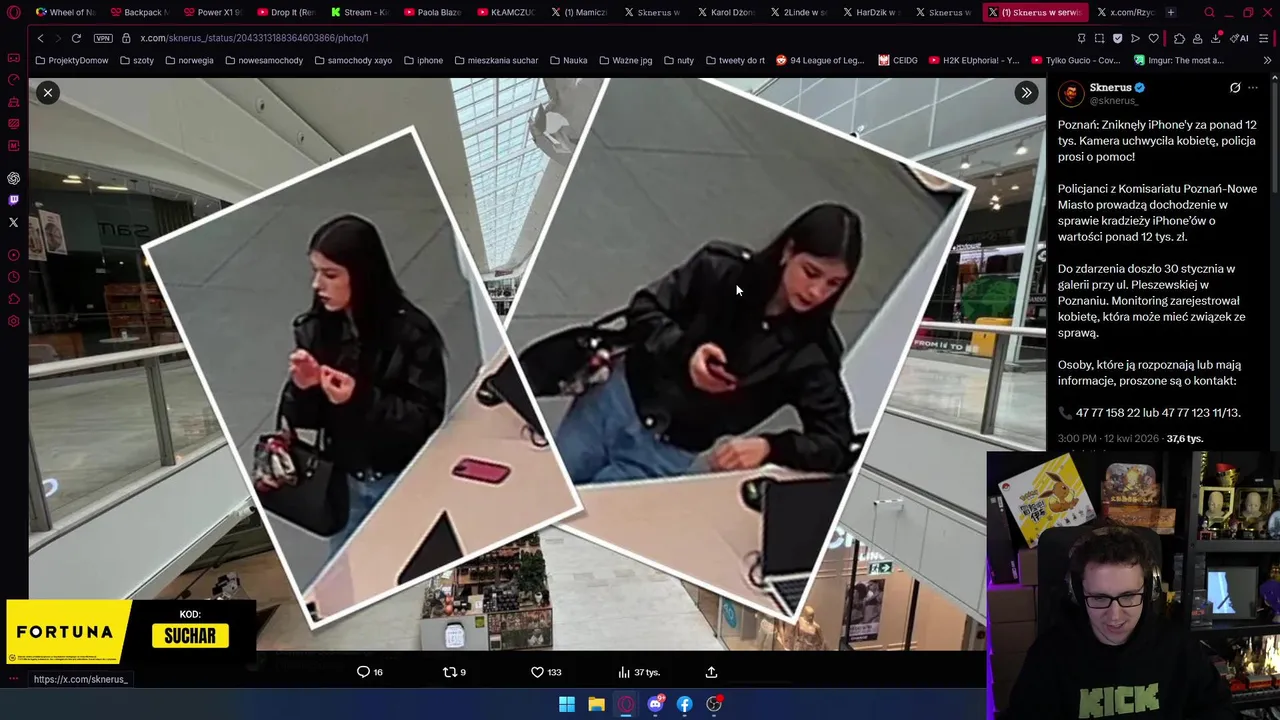Open tab search magnifier icon
Image resolution: width=1280 pixels, height=720 pixels.
pyautogui.click(x=1209, y=12)
